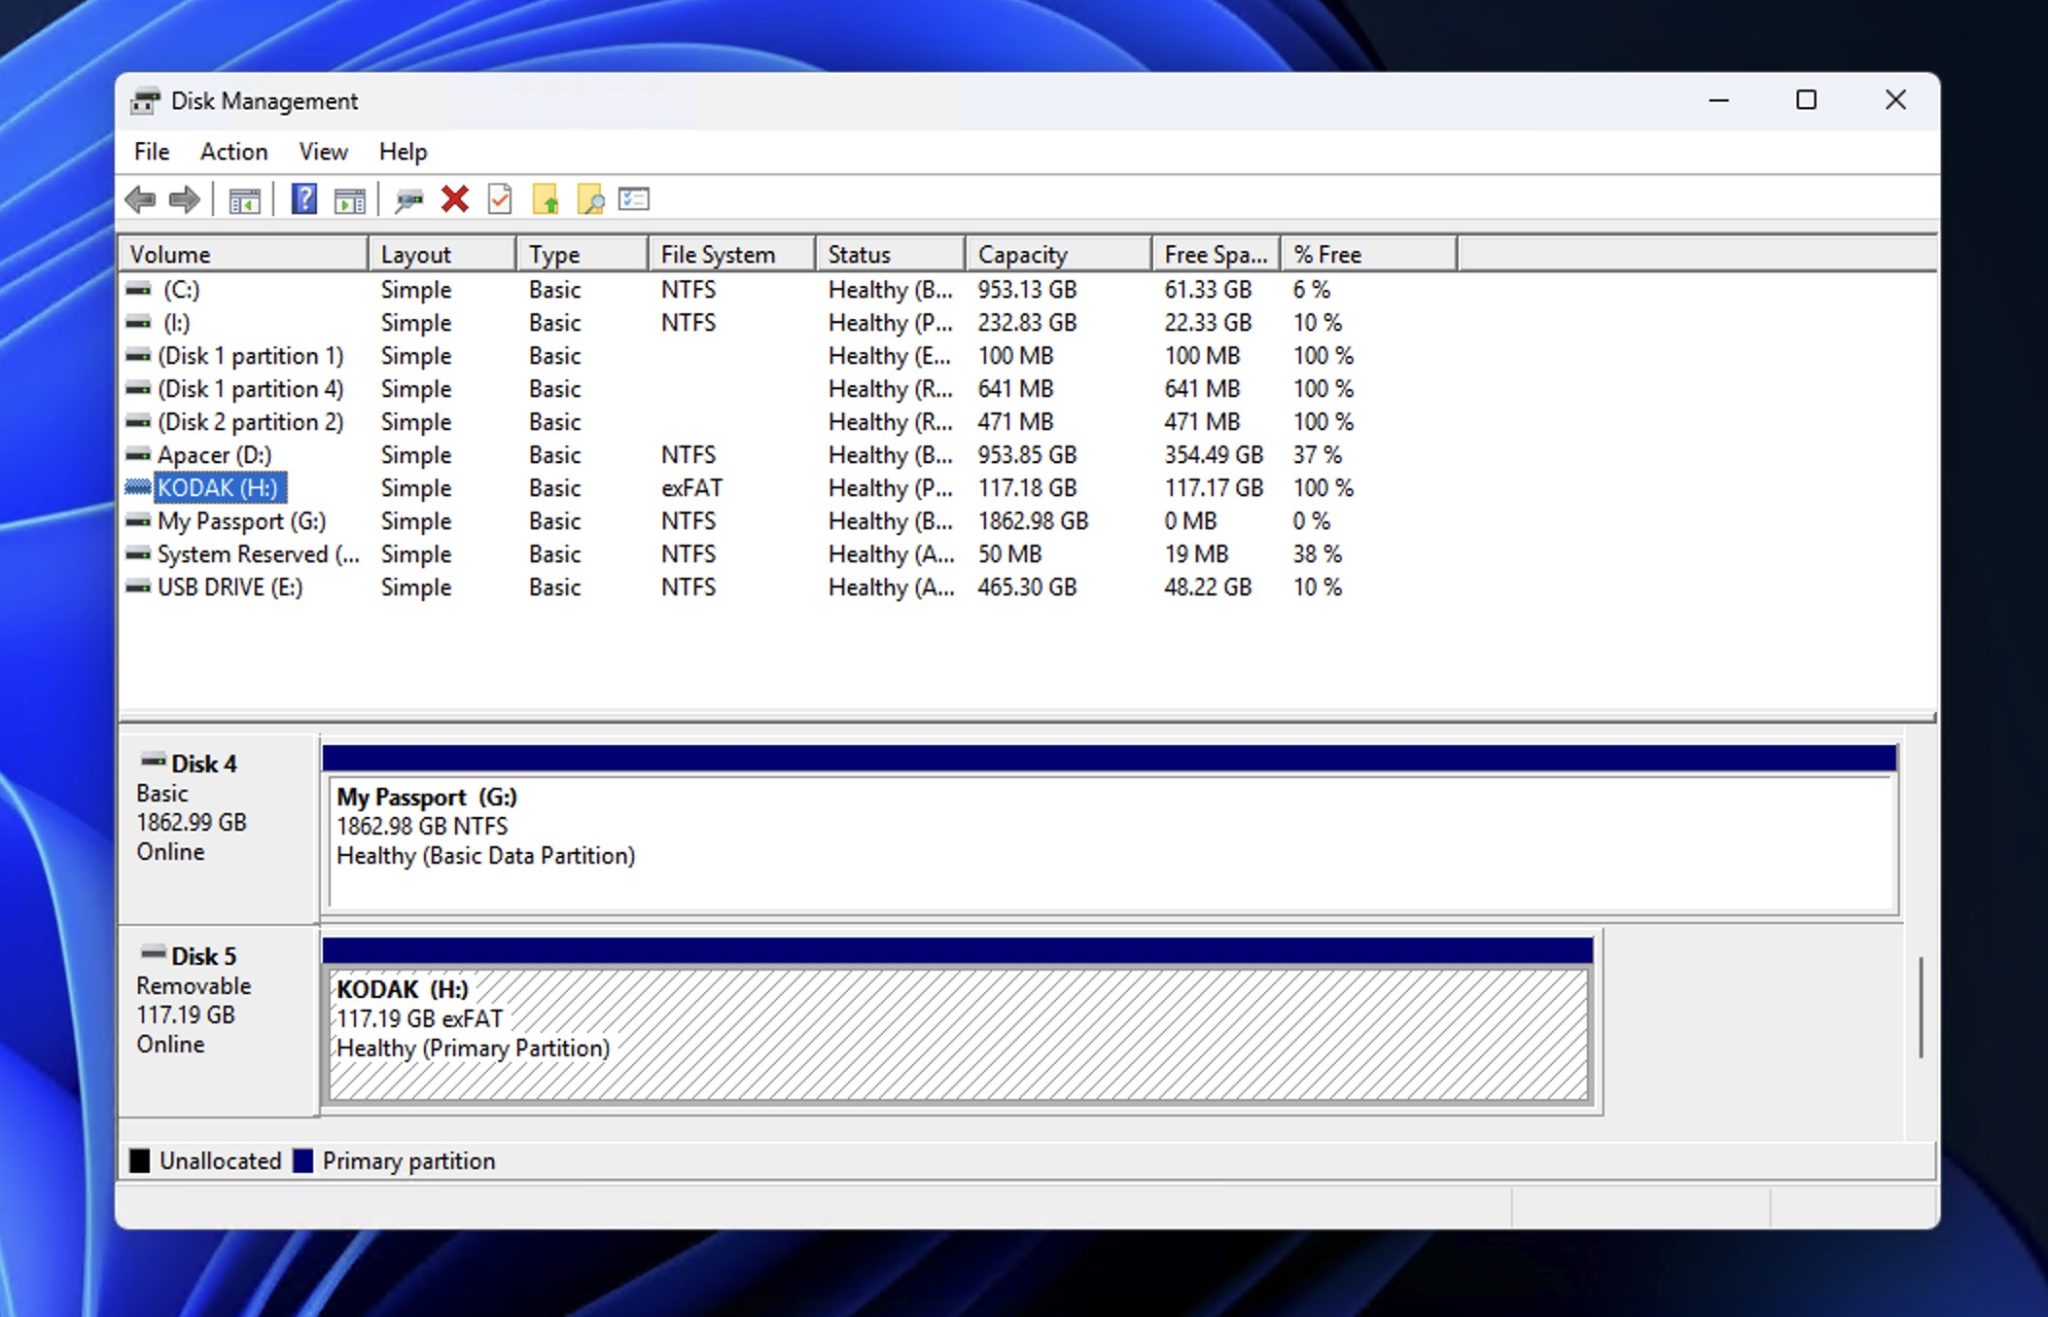The width and height of the screenshot is (2048, 1317).
Task: Click the disk pane vertical scrollbar
Action: pos(1920,1008)
